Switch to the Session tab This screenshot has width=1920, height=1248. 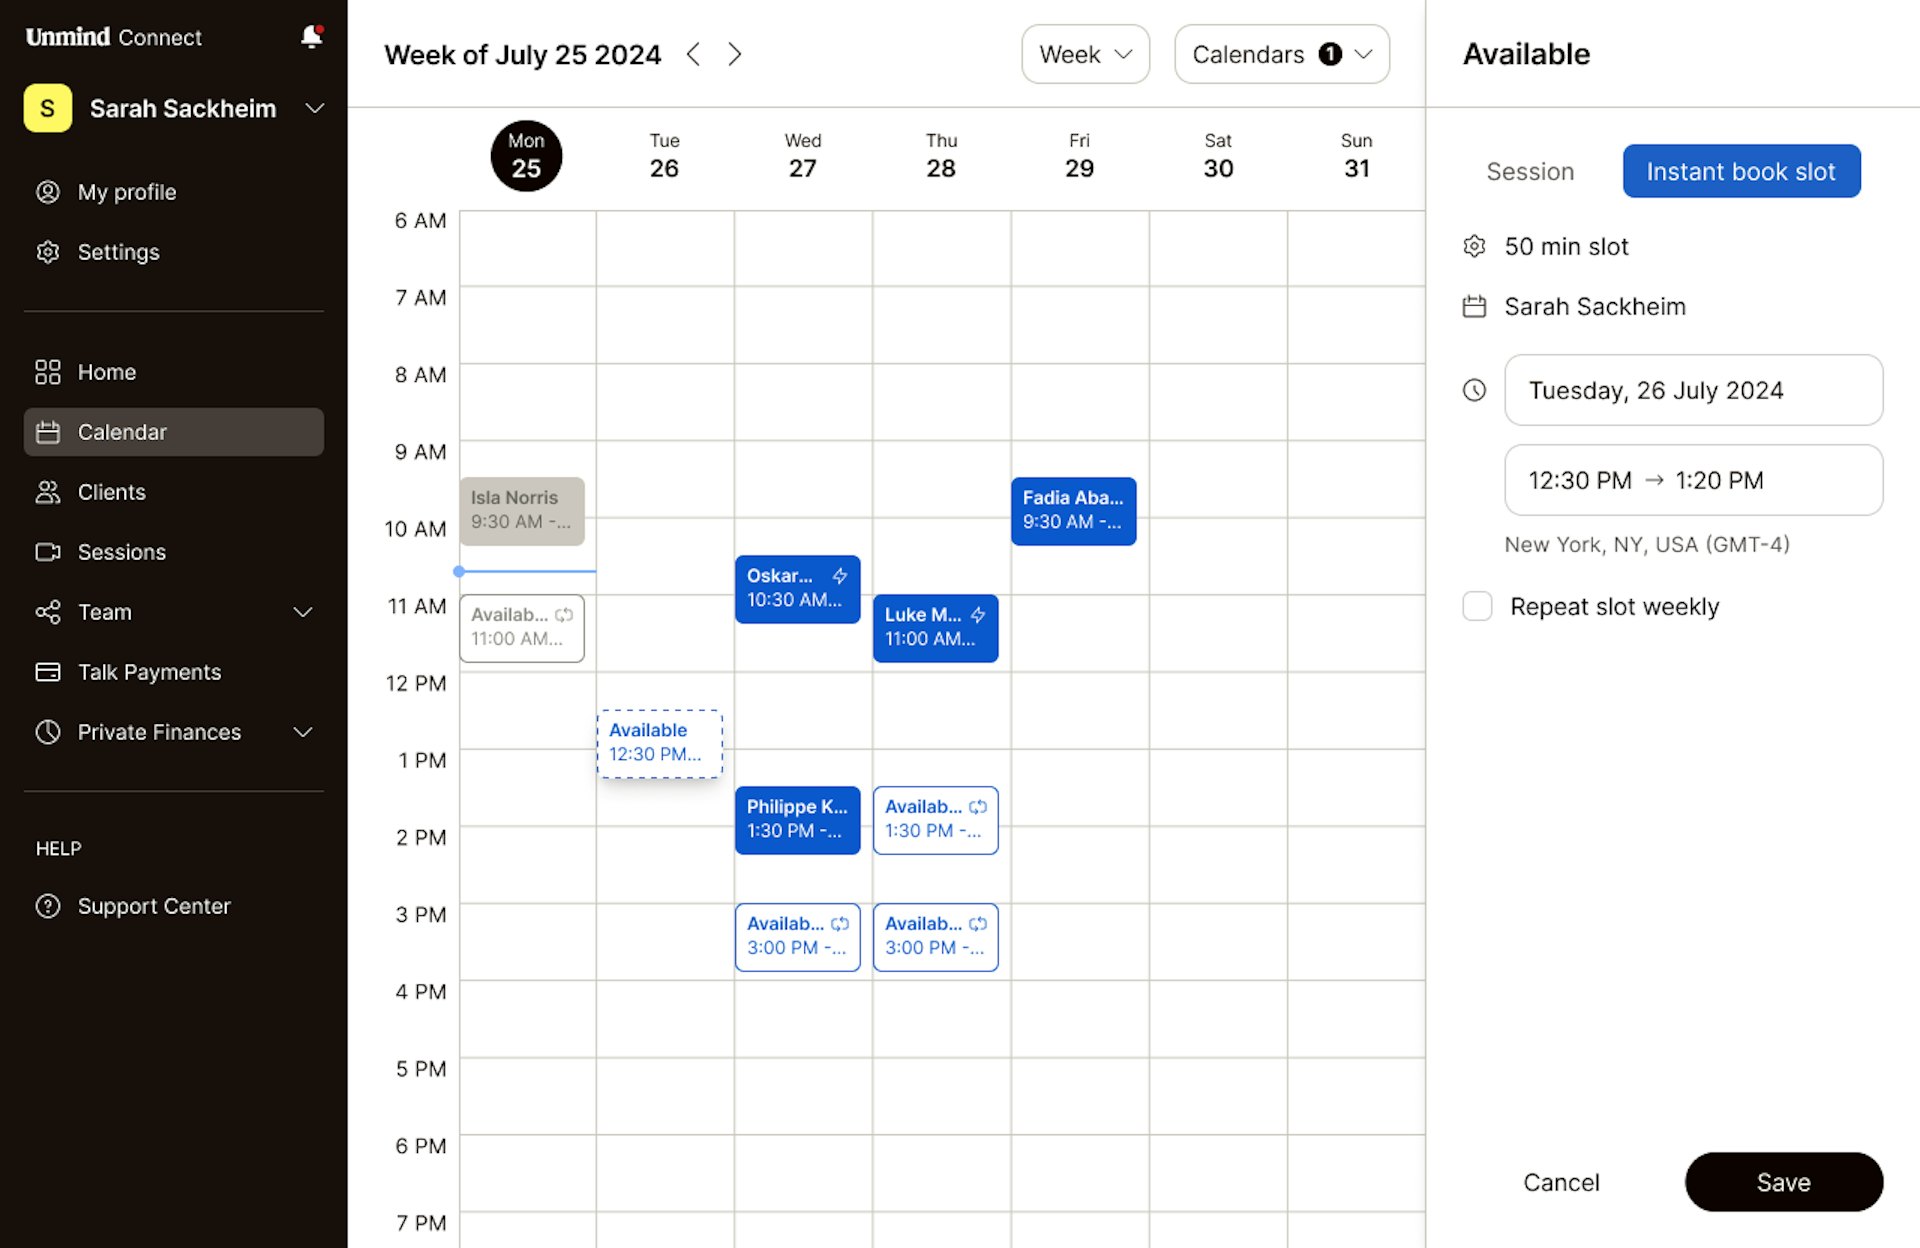[1530, 171]
